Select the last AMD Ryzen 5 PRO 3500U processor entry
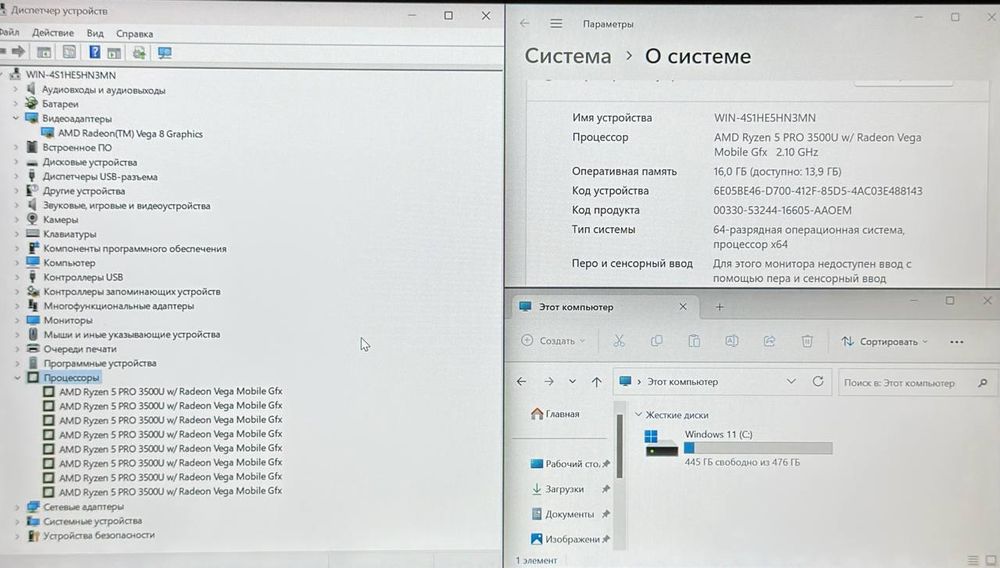This screenshot has width=1000, height=568. point(170,491)
